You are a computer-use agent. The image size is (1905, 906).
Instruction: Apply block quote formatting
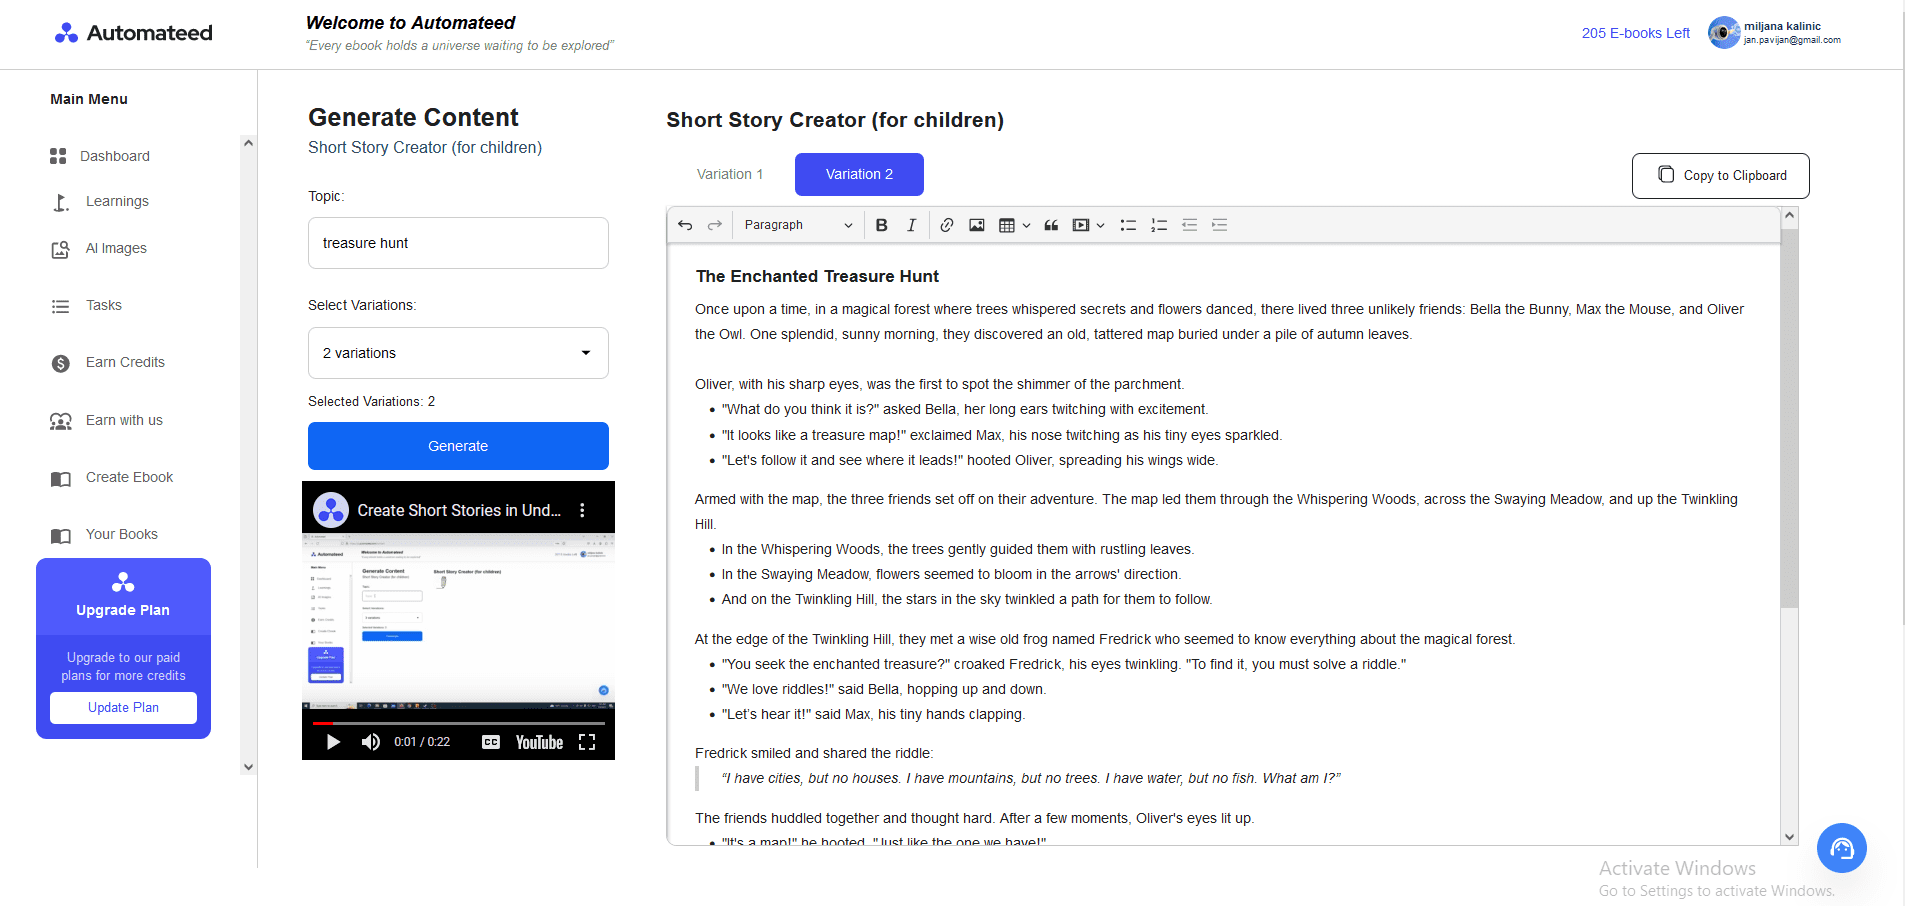1051,225
